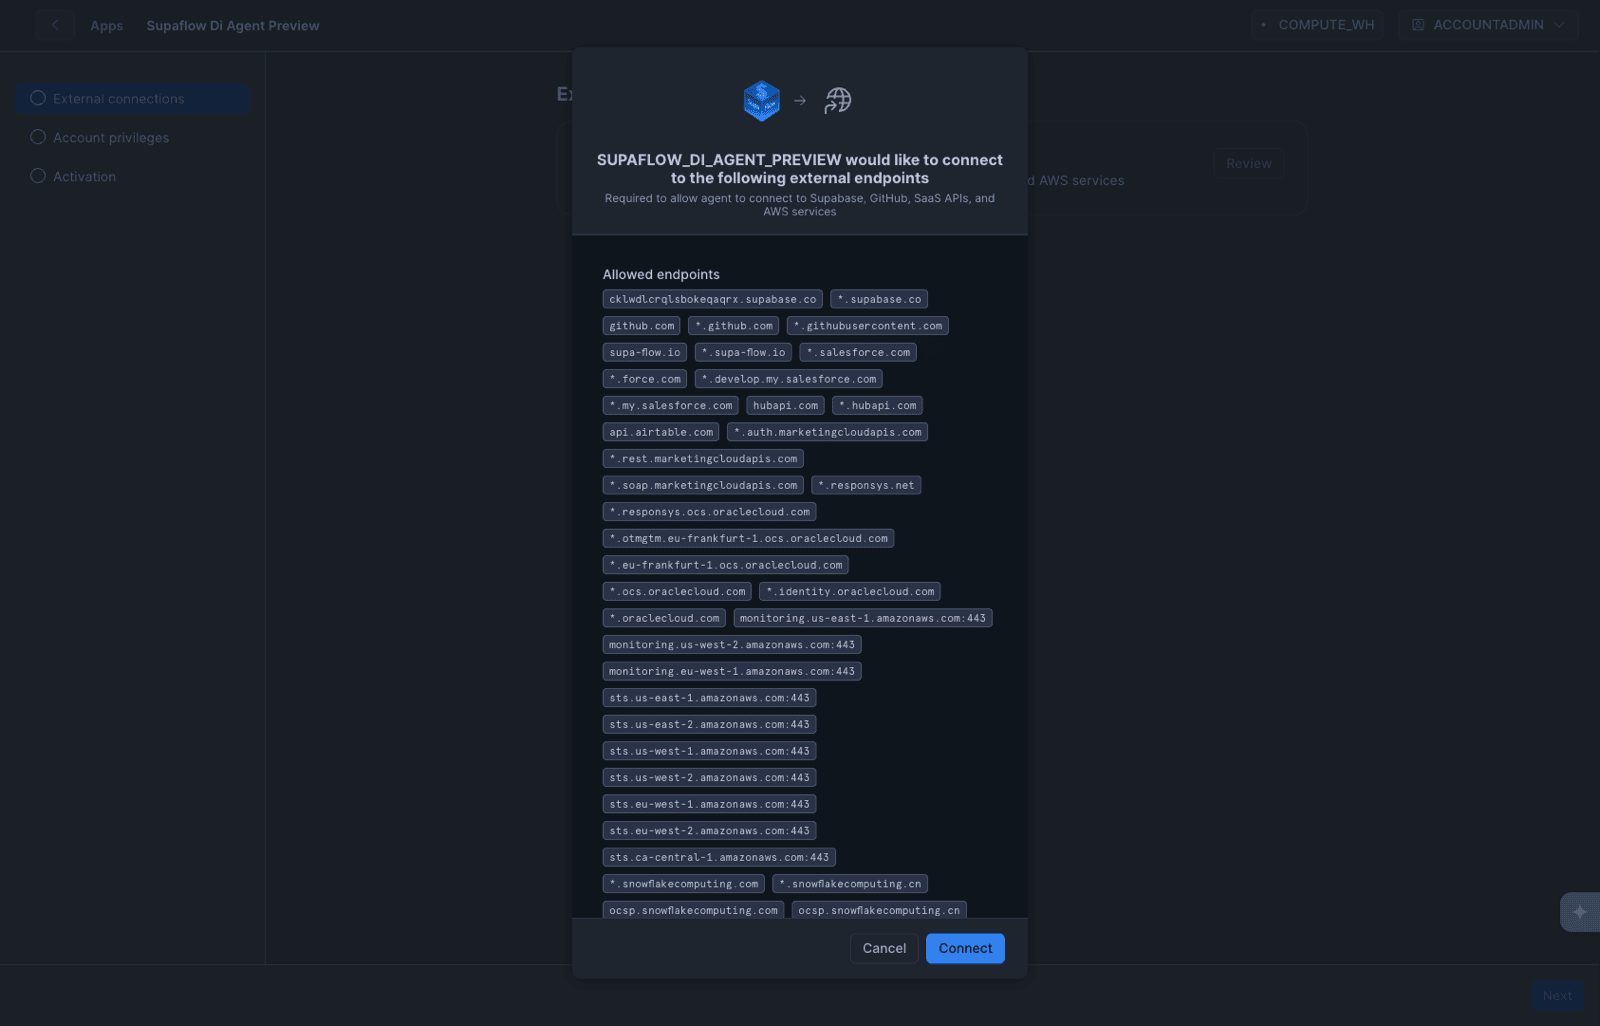Screen dimensions: 1600x1026
Task: Click the *.rest.marketingcloudapis.com chip
Action: point(703,459)
